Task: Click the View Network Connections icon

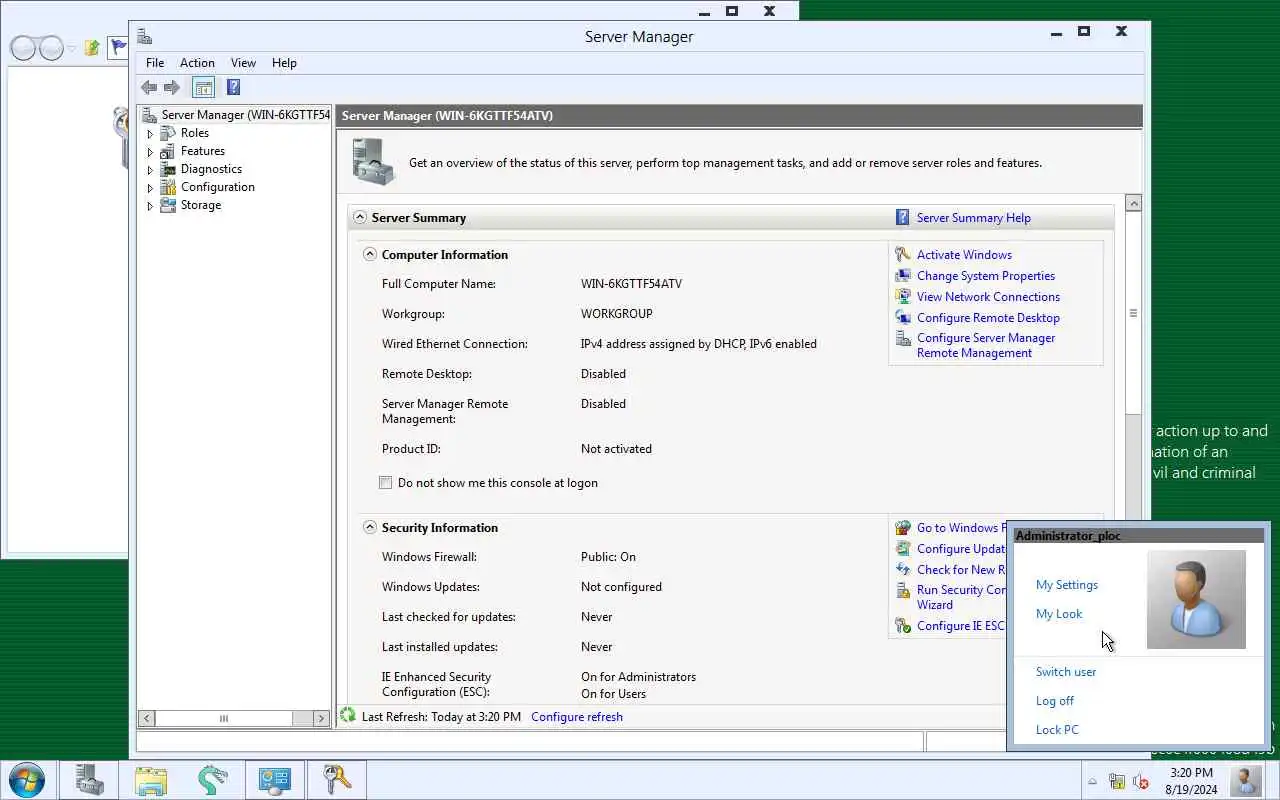Action: [x=903, y=297]
